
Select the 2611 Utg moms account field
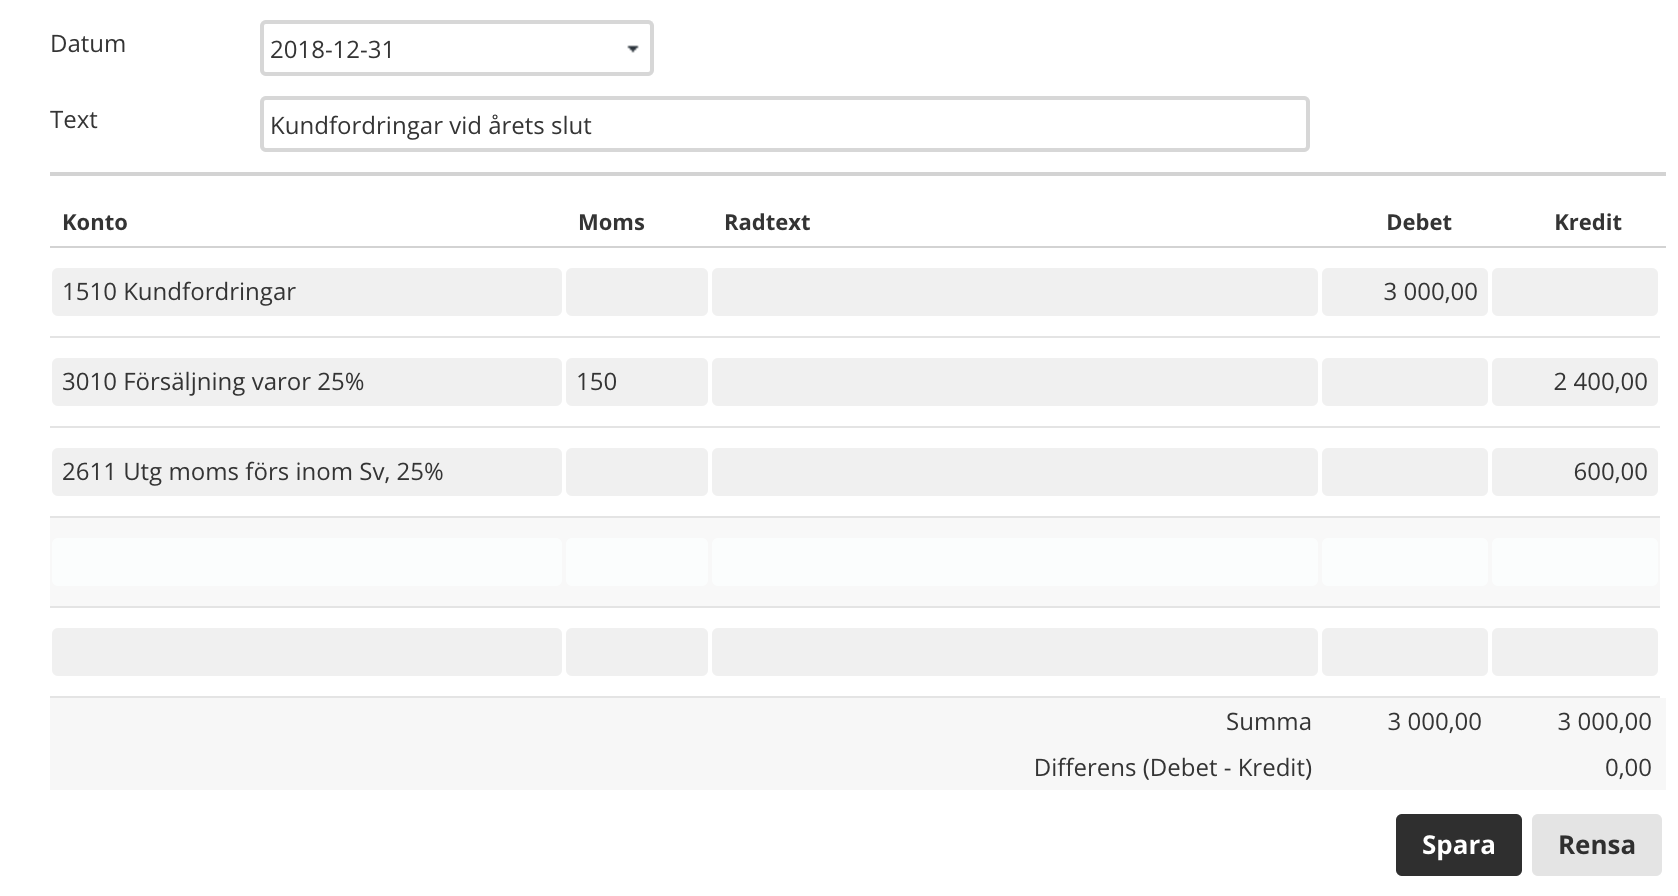tap(306, 472)
